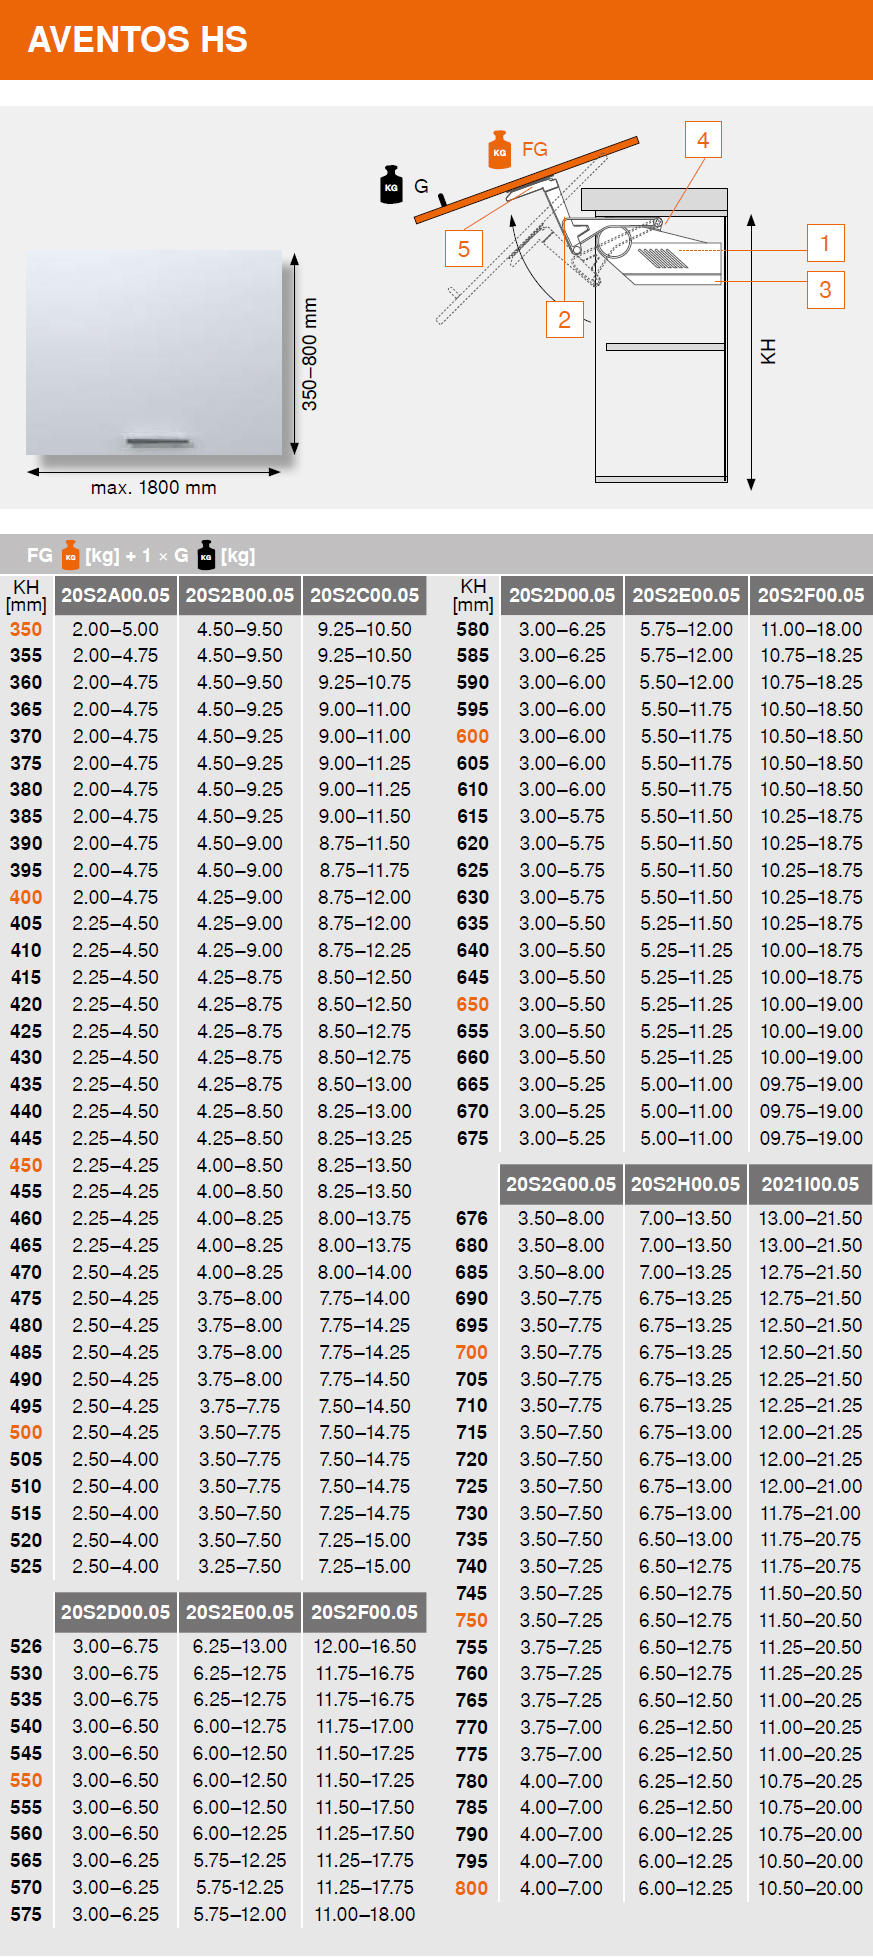This screenshot has width=873, height=1958.
Task: Click the 11.00–18.00 value in row 580
Action: [x=811, y=629]
